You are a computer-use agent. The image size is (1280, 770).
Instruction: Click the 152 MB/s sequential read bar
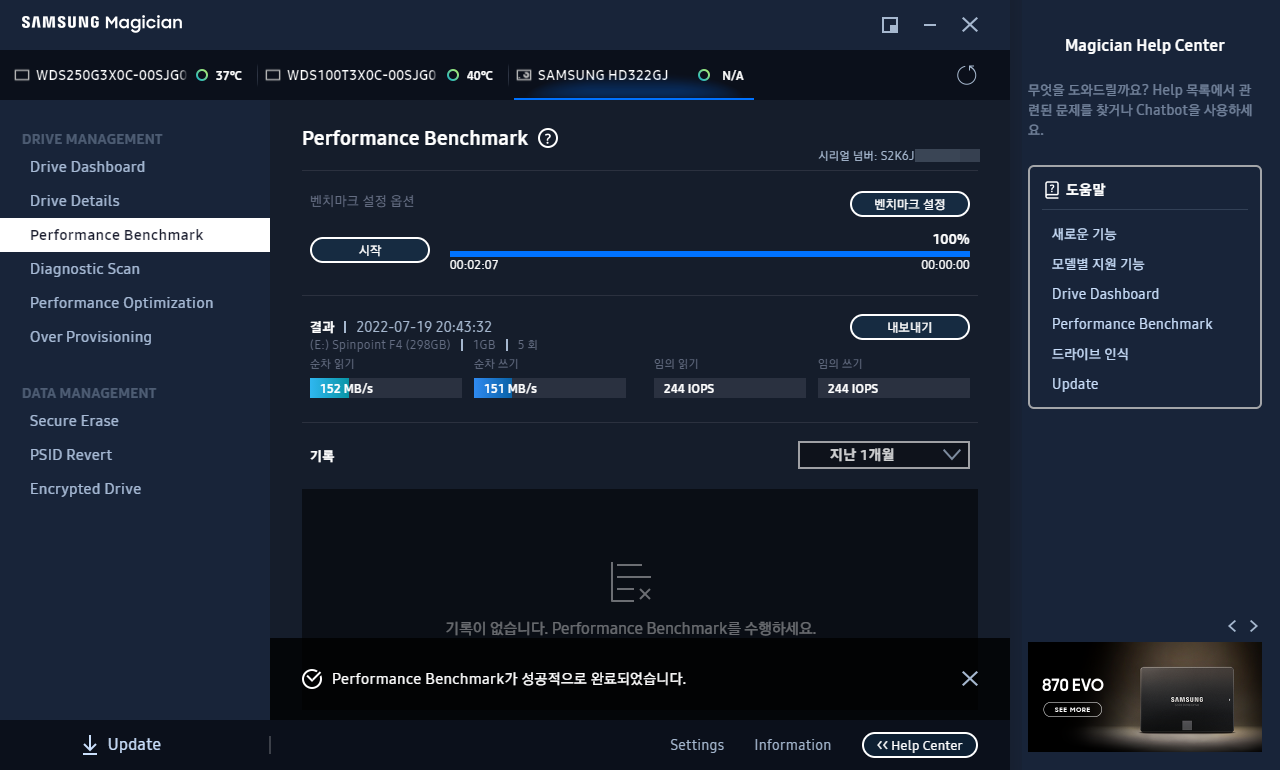pos(386,388)
